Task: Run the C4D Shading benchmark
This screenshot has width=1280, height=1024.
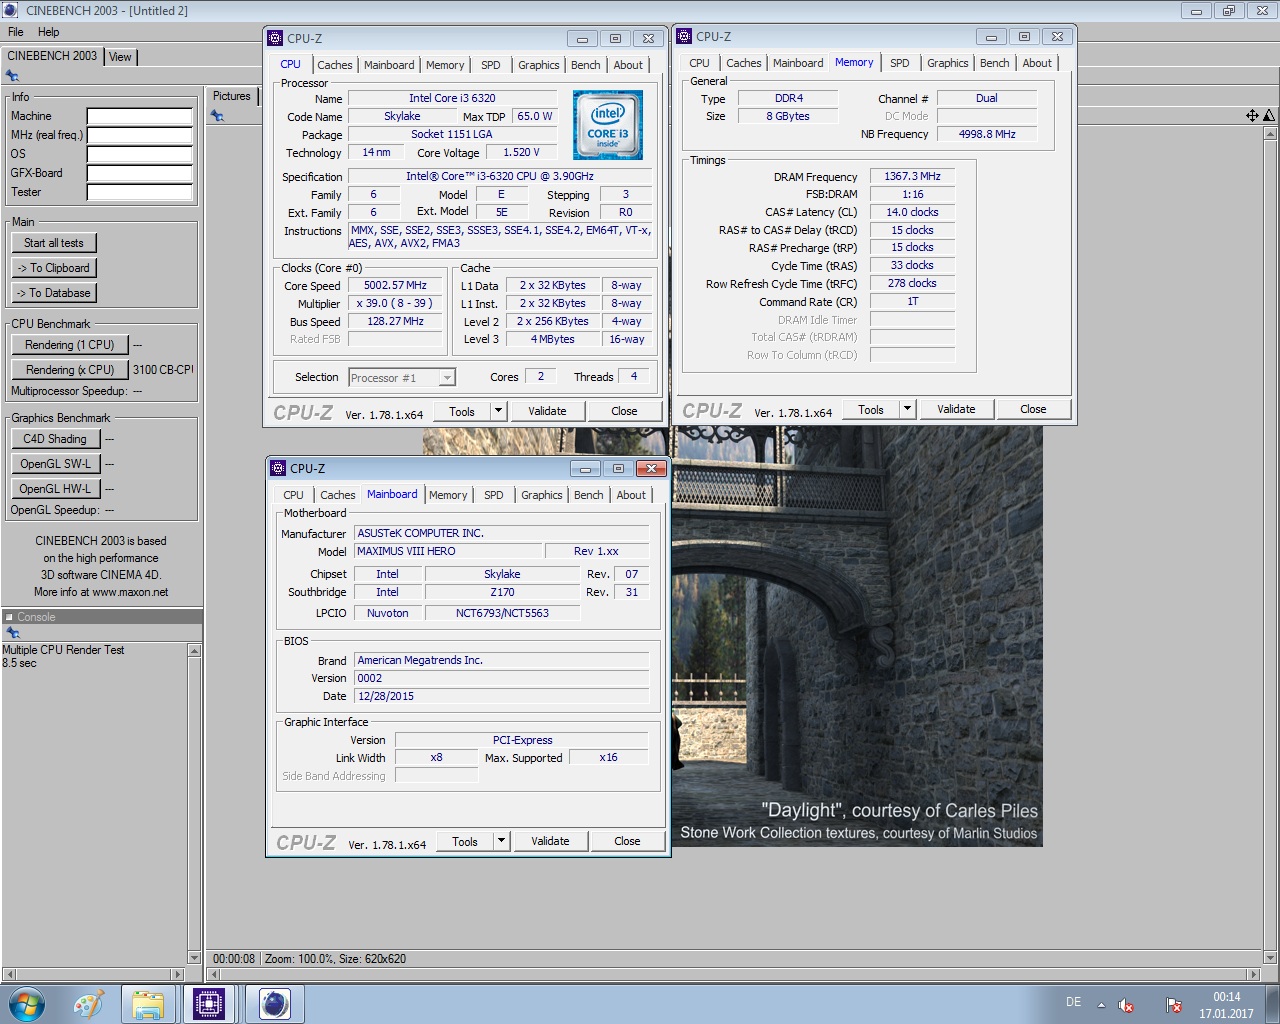Action: click(55, 439)
